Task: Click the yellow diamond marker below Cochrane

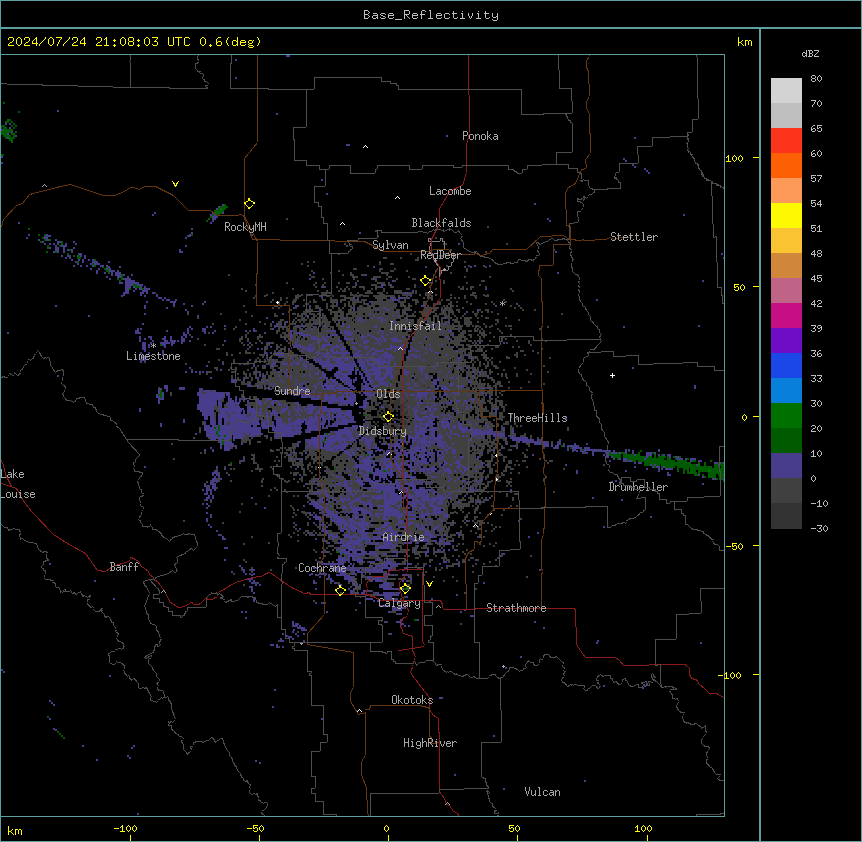Action: click(x=340, y=590)
